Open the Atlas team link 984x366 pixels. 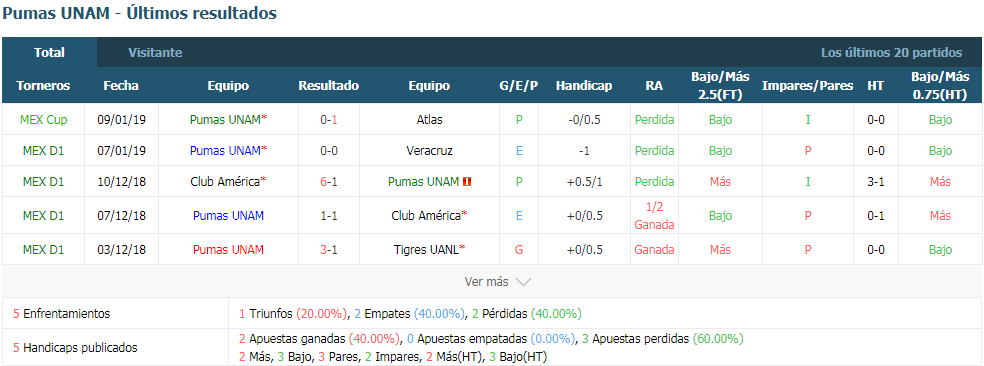click(x=429, y=119)
